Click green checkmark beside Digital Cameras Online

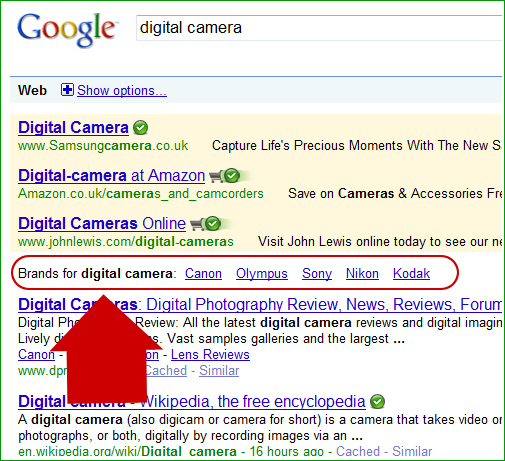[x=213, y=224]
